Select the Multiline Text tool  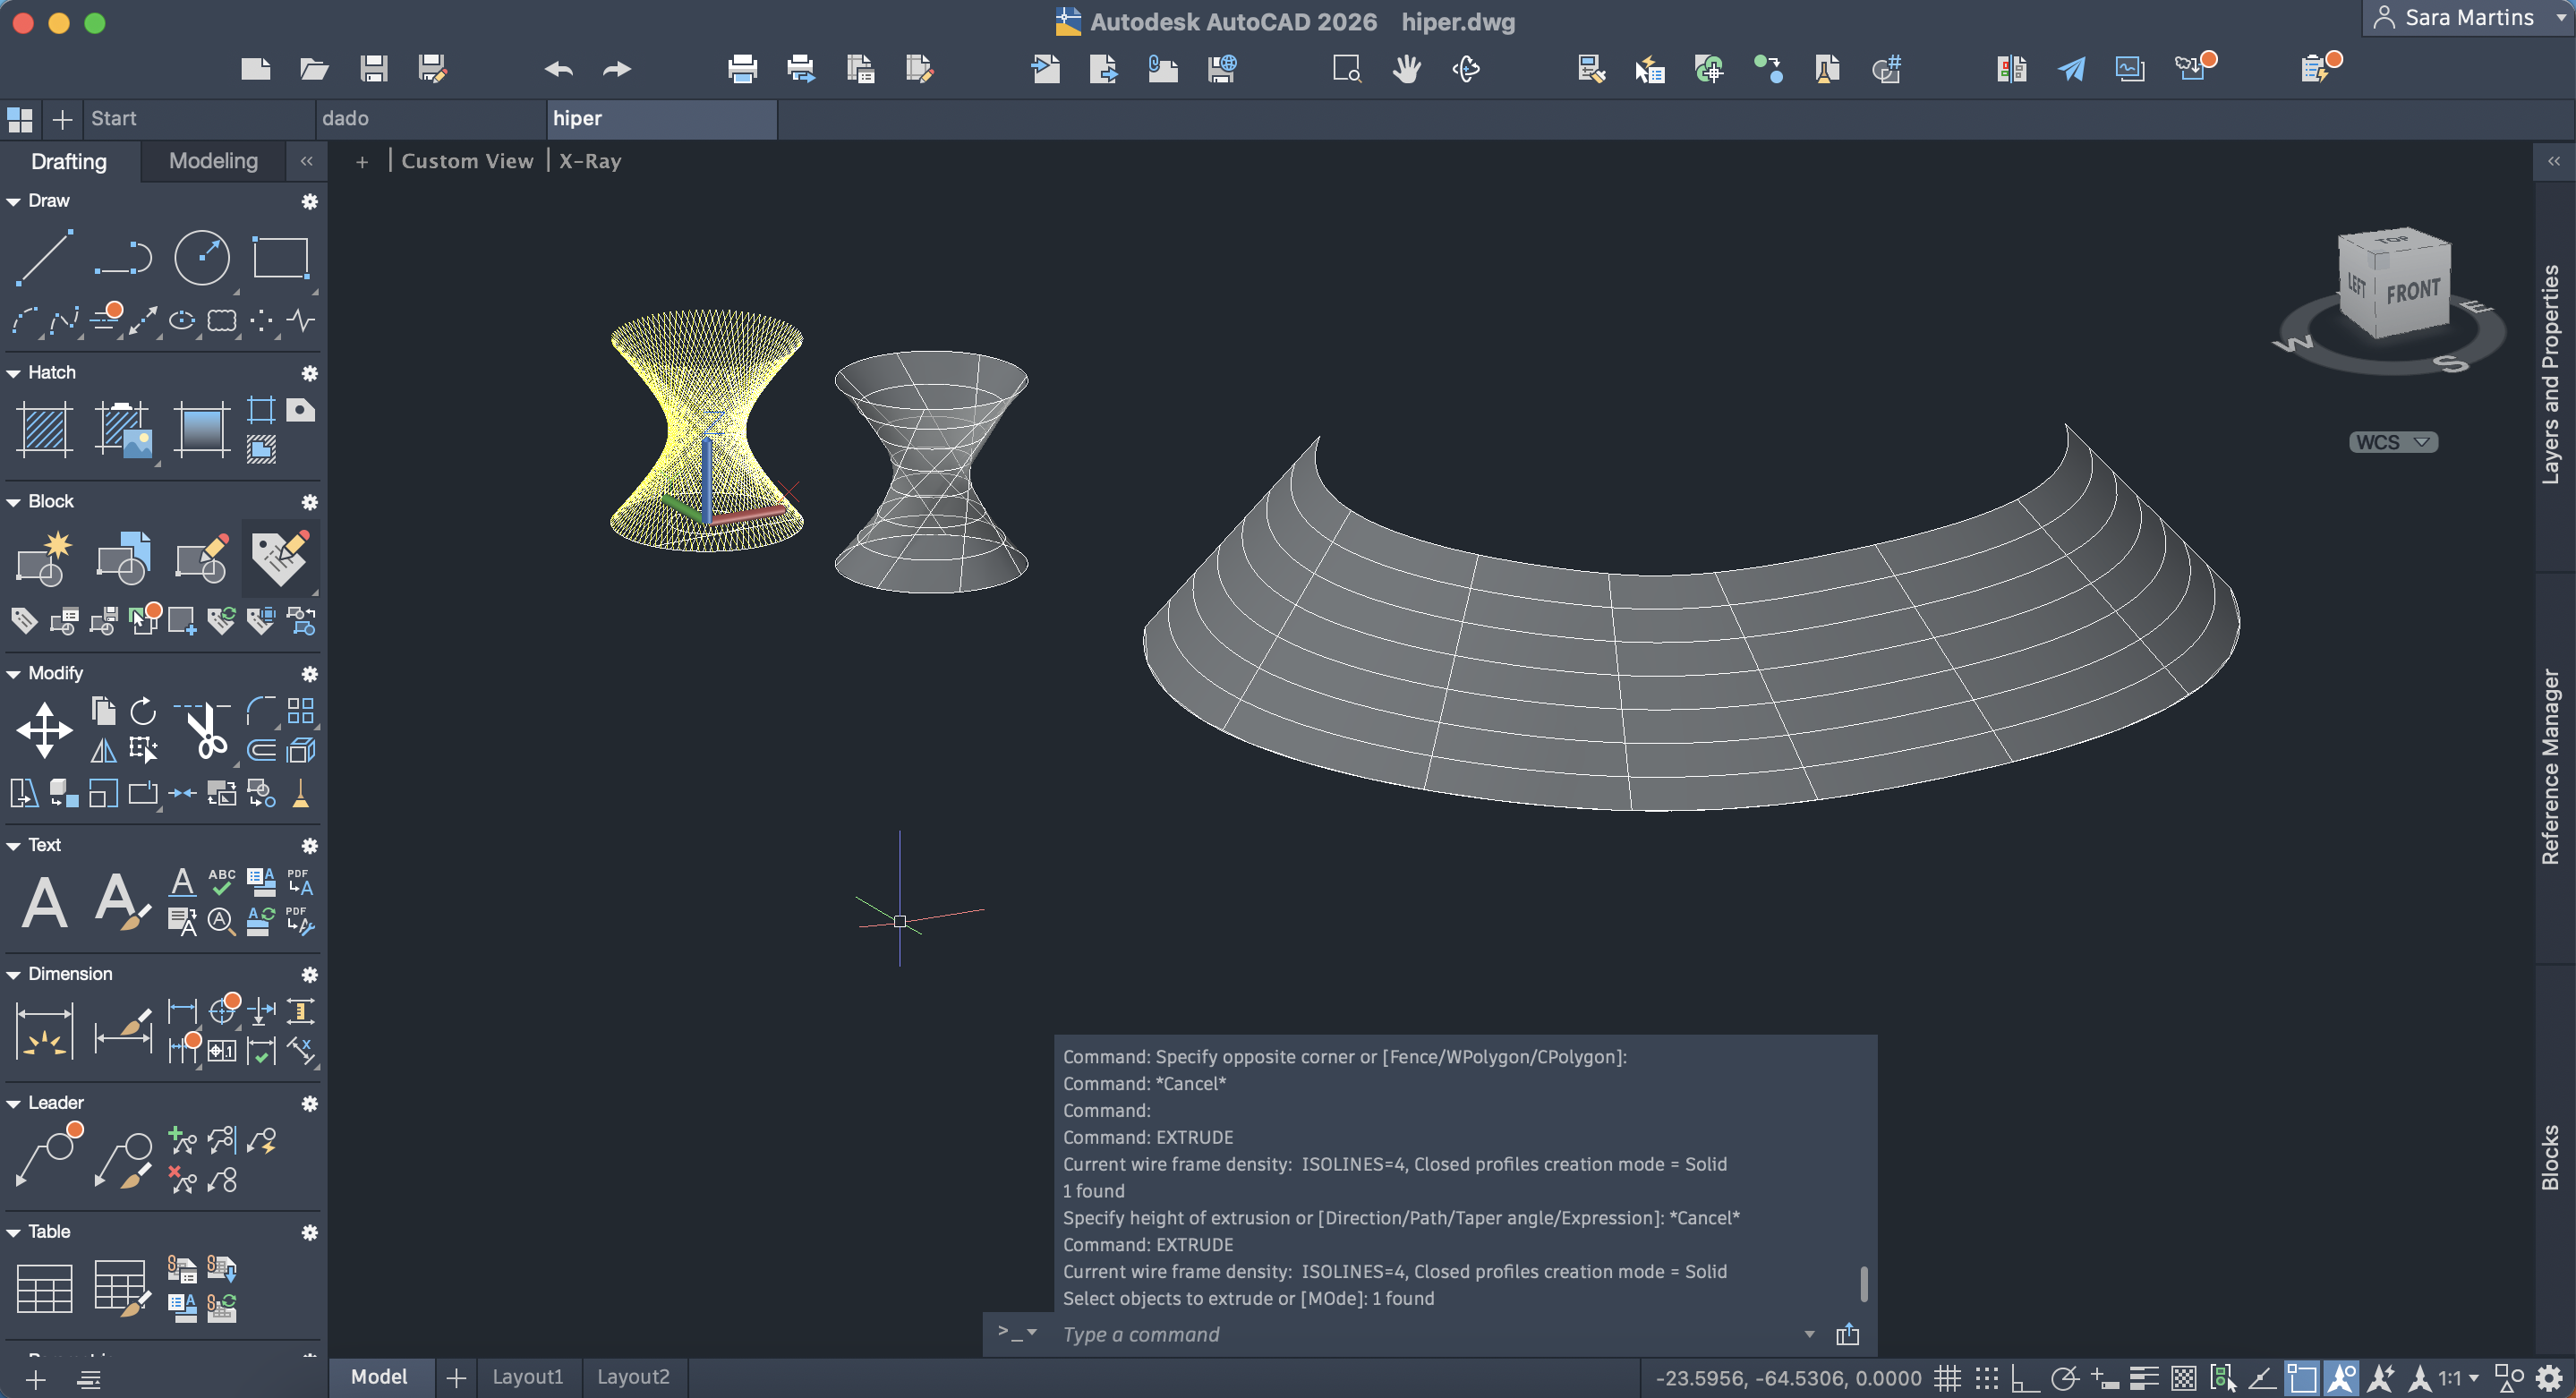tap(44, 902)
